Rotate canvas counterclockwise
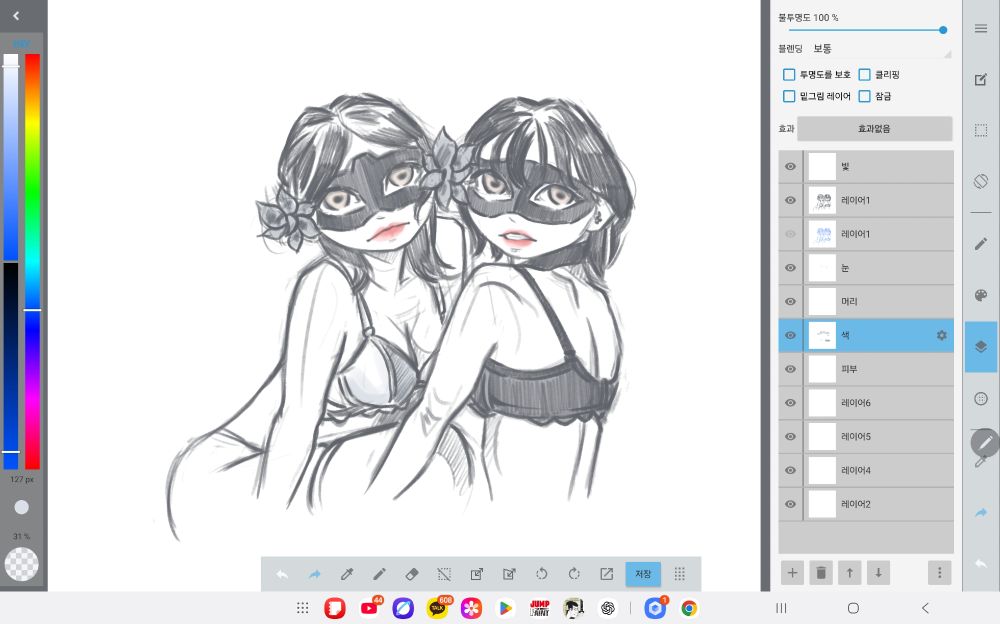 [541, 574]
